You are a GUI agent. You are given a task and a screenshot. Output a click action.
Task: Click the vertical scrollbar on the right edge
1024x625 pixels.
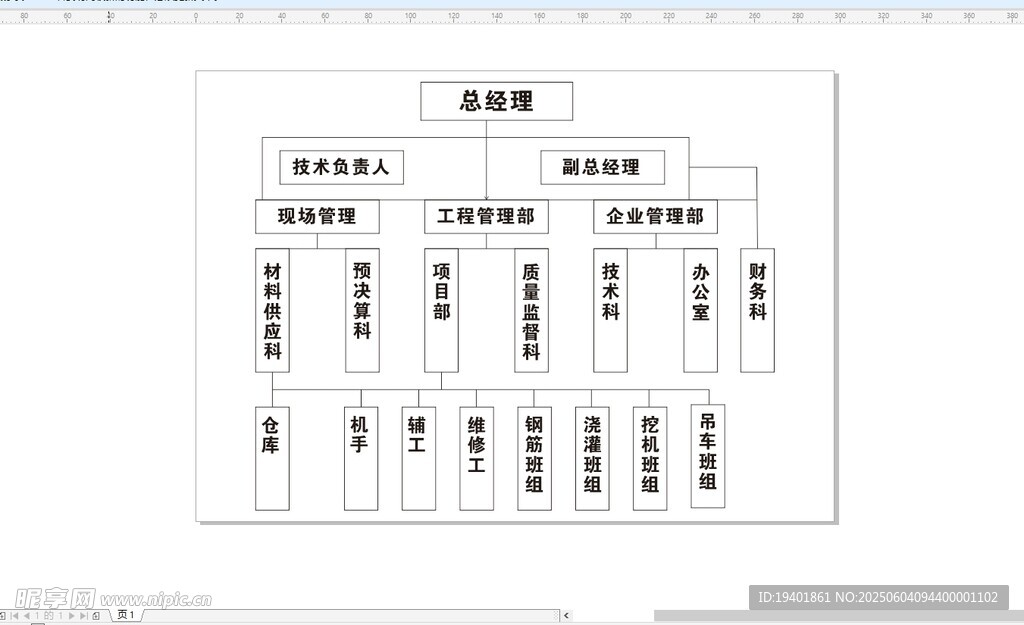click(1019, 300)
